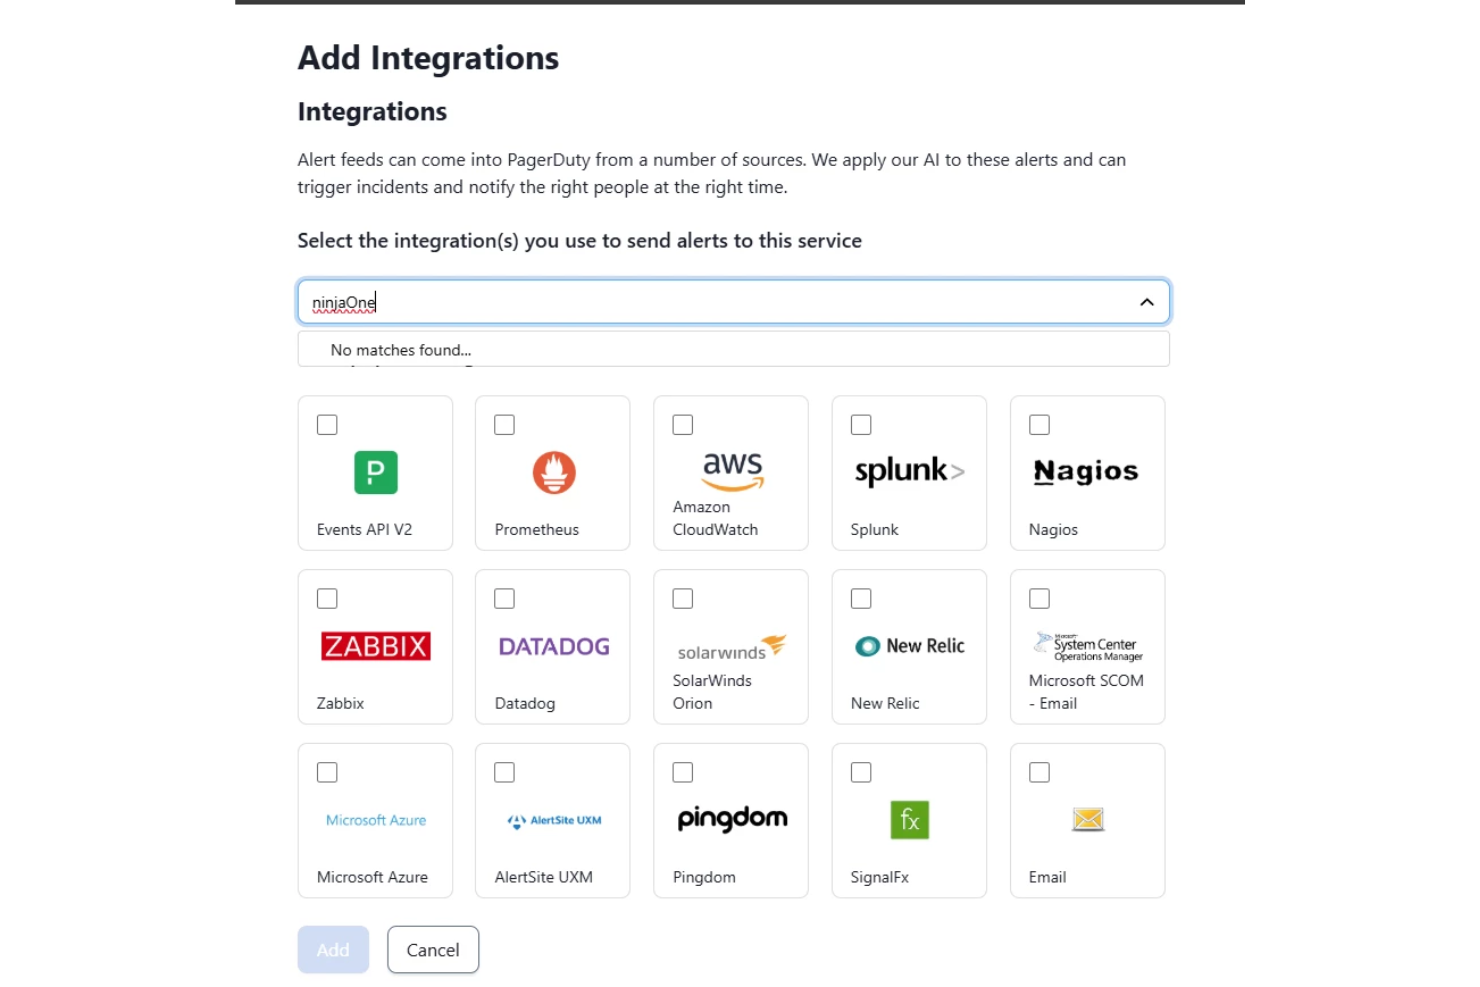Click the green Events API V2 logo
Viewport: 1480px width, 987px height.
376,472
